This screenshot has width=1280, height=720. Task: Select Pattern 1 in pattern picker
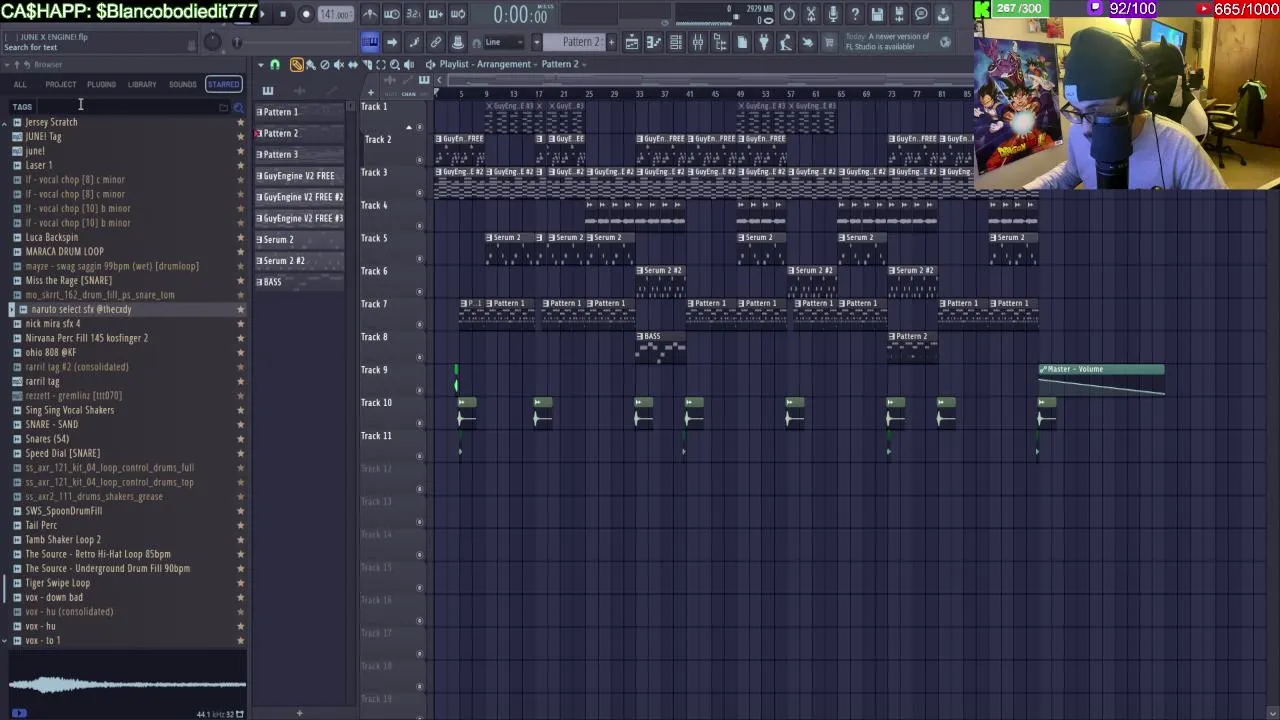pos(299,112)
